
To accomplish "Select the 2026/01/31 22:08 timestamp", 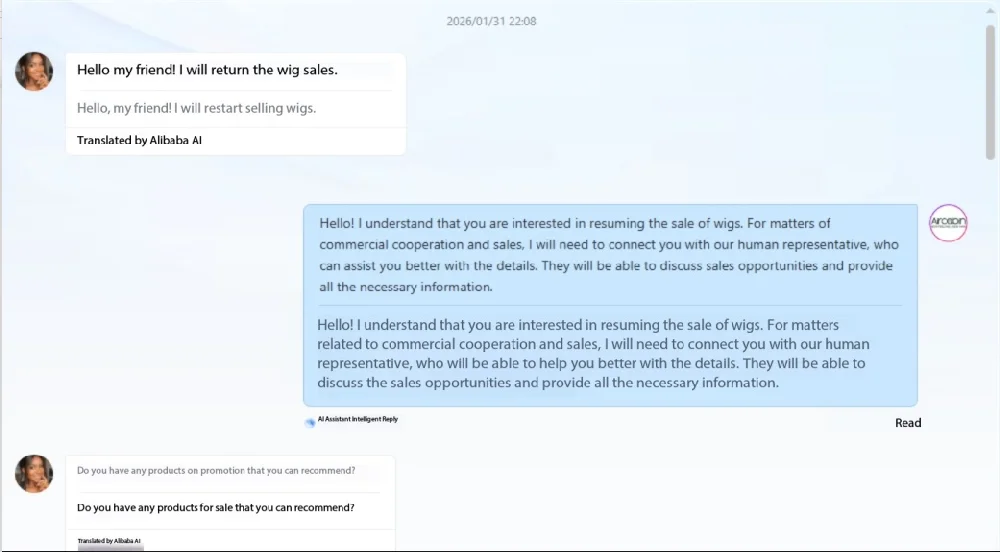I will (491, 21).
